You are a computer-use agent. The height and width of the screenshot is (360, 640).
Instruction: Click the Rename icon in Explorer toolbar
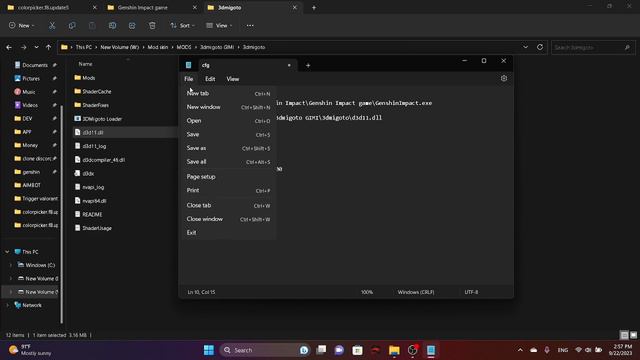click(112, 26)
